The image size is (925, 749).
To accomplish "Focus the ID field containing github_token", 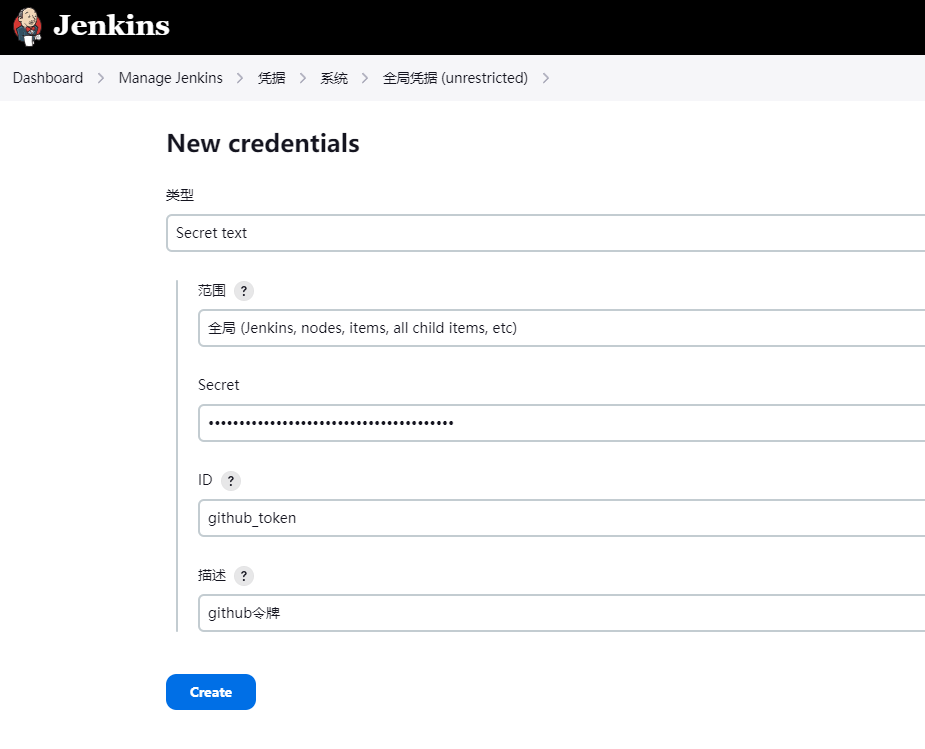I will (x=562, y=518).
